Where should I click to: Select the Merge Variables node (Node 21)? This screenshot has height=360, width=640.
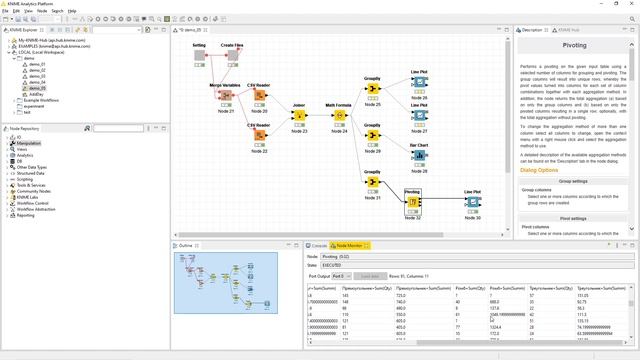point(225,96)
